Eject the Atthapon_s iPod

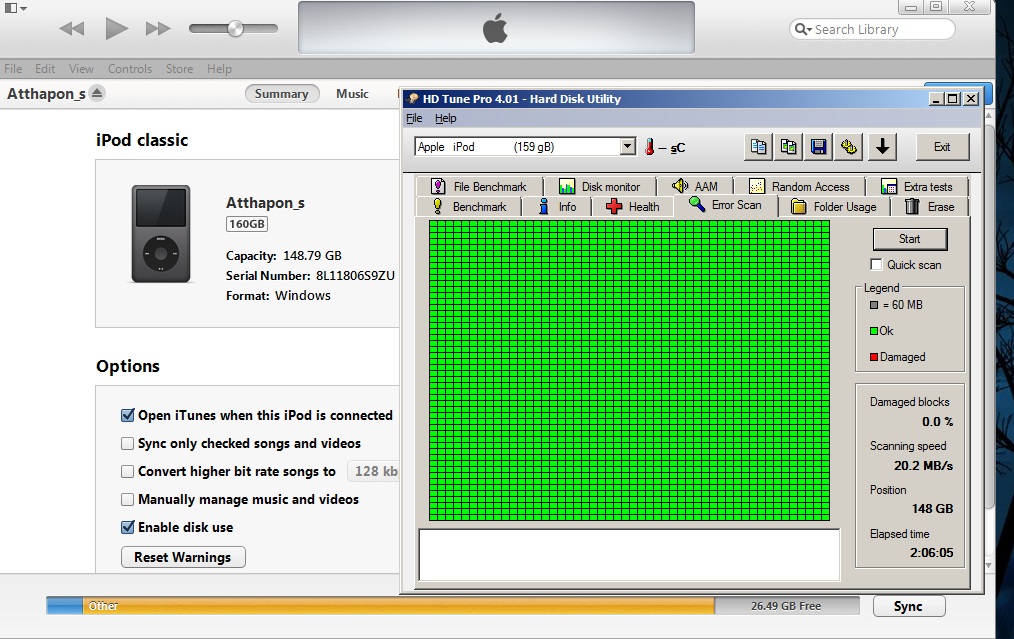point(96,94)
